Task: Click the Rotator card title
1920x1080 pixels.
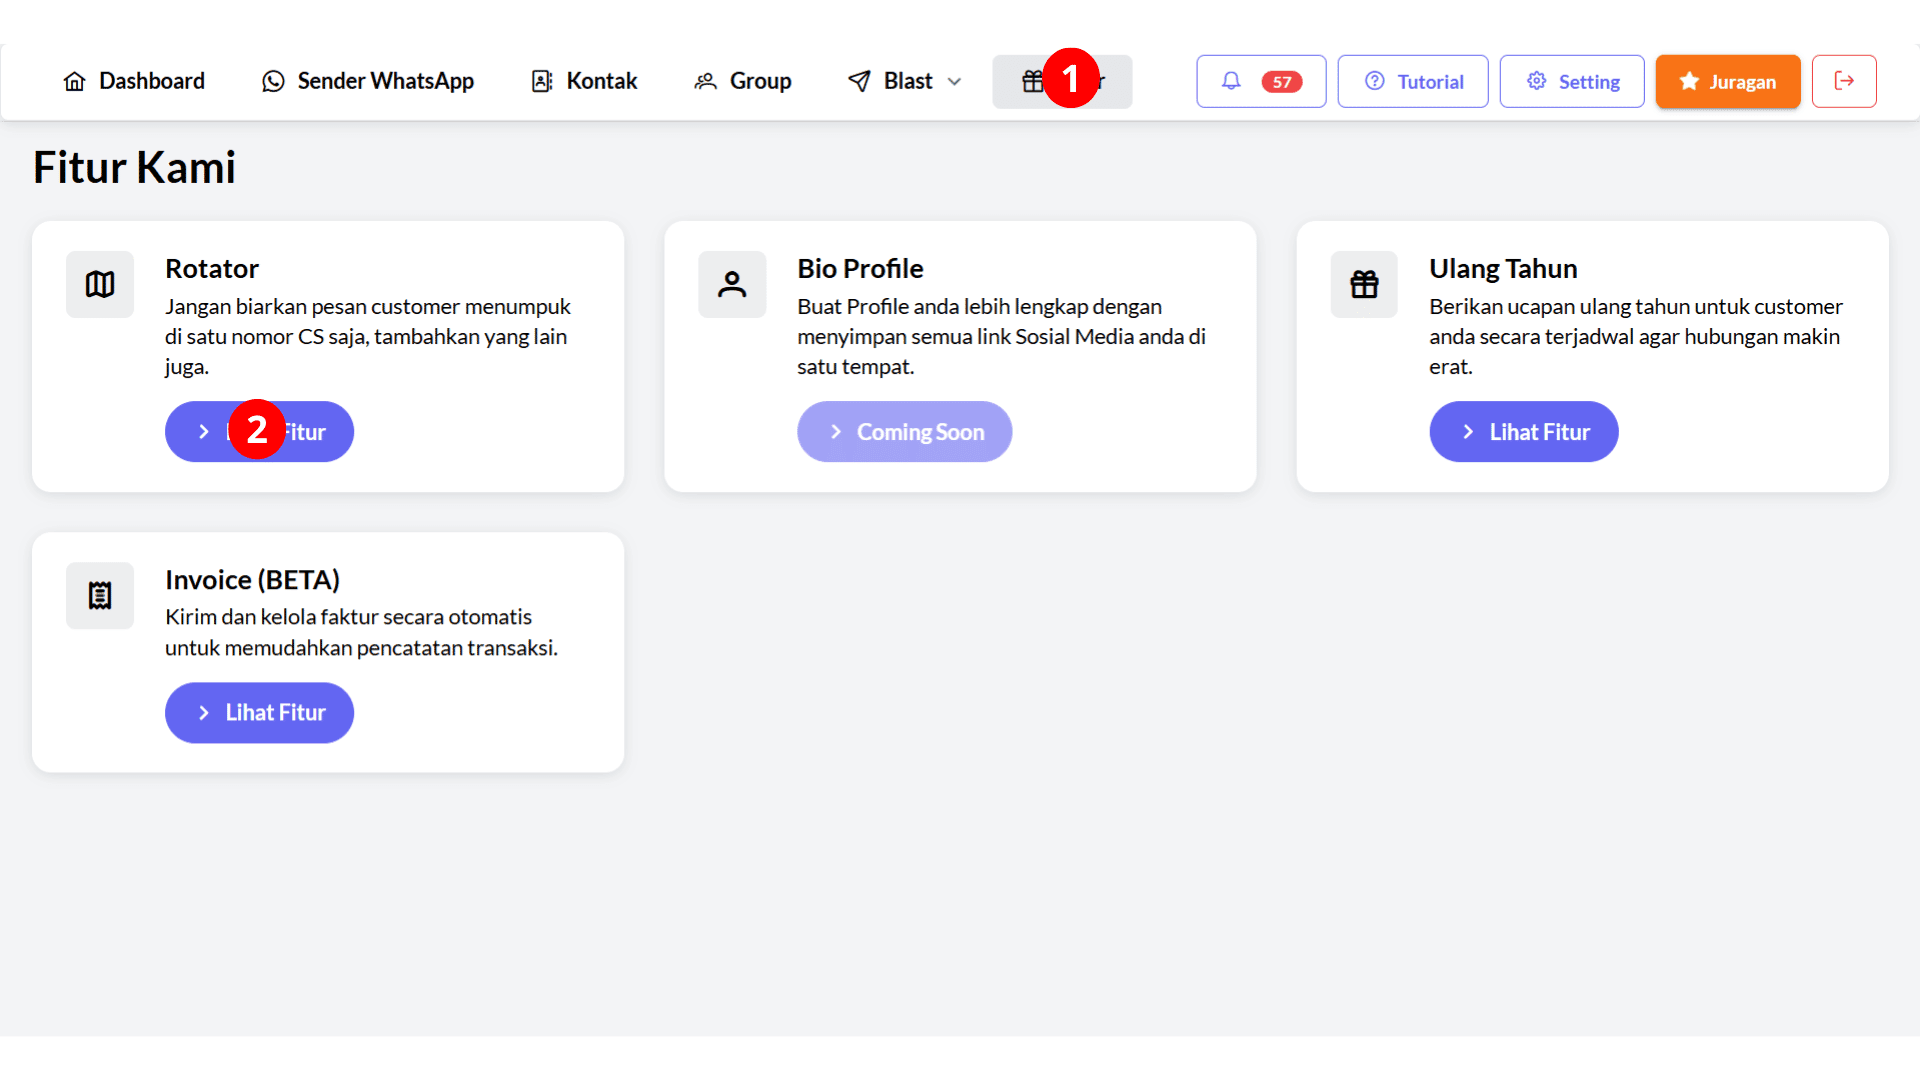Action: click(x=212, y=268)
